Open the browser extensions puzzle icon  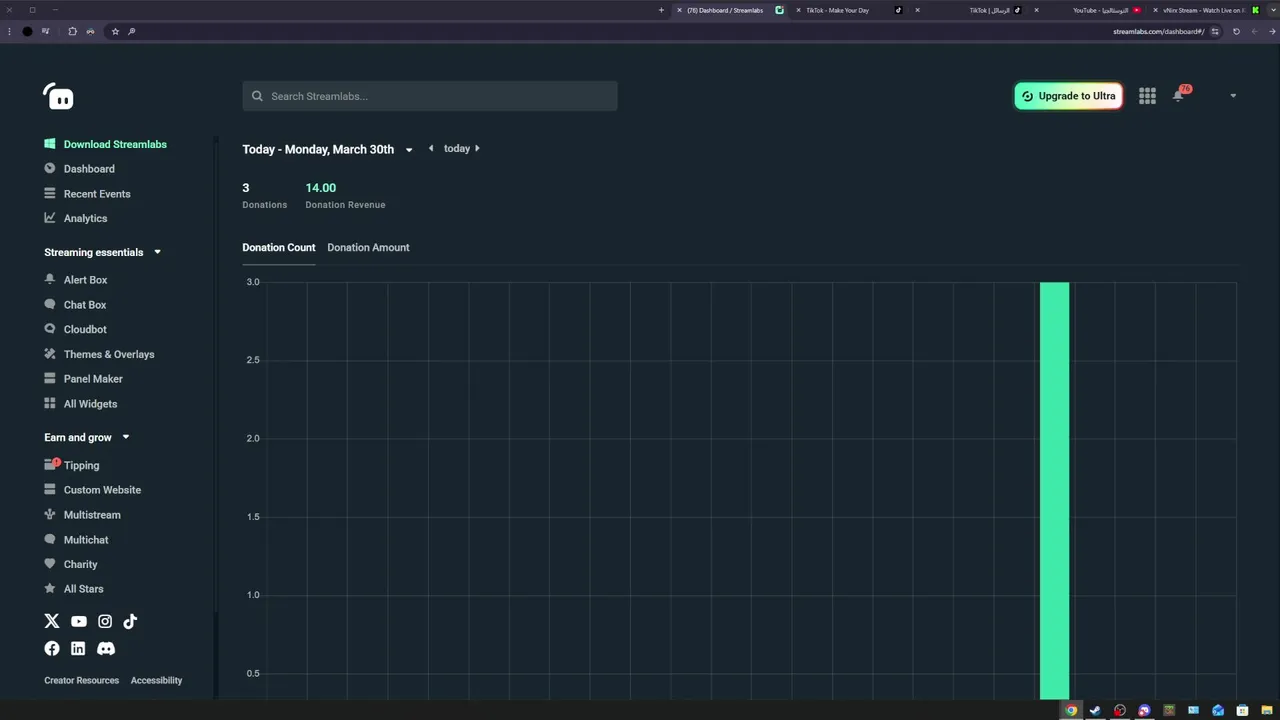coord(72,31)
